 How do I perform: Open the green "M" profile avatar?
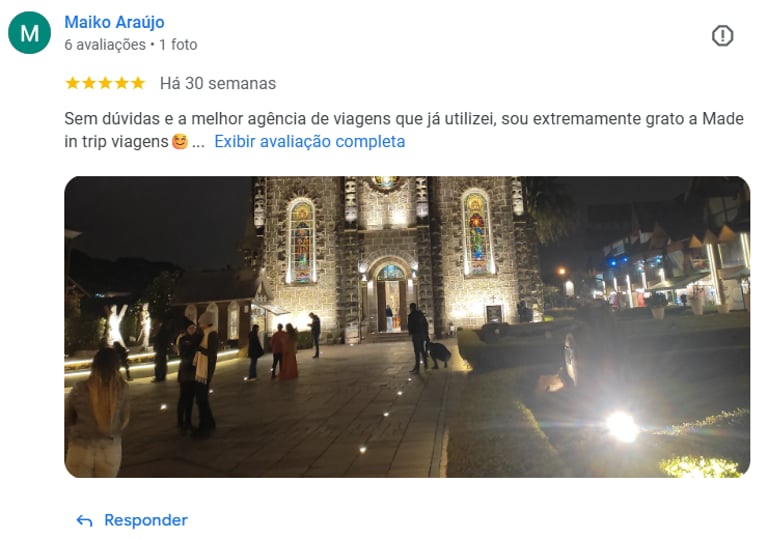click(x=29, y=33)
